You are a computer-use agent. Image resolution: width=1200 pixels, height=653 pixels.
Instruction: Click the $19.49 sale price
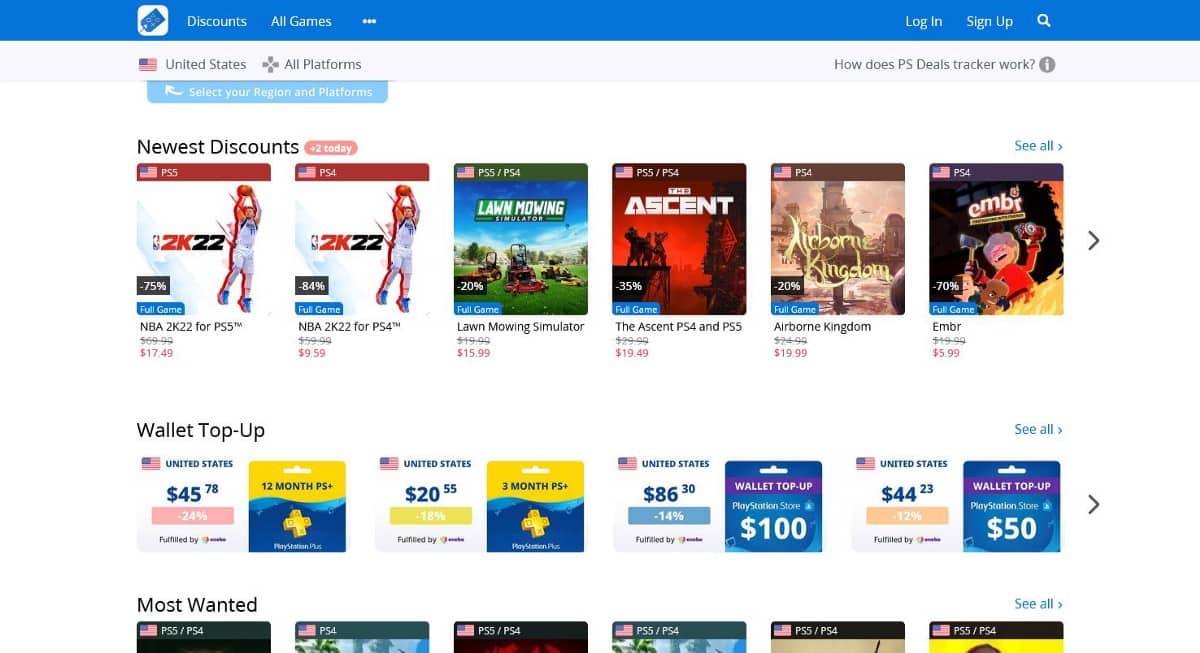tap(632, 353)
